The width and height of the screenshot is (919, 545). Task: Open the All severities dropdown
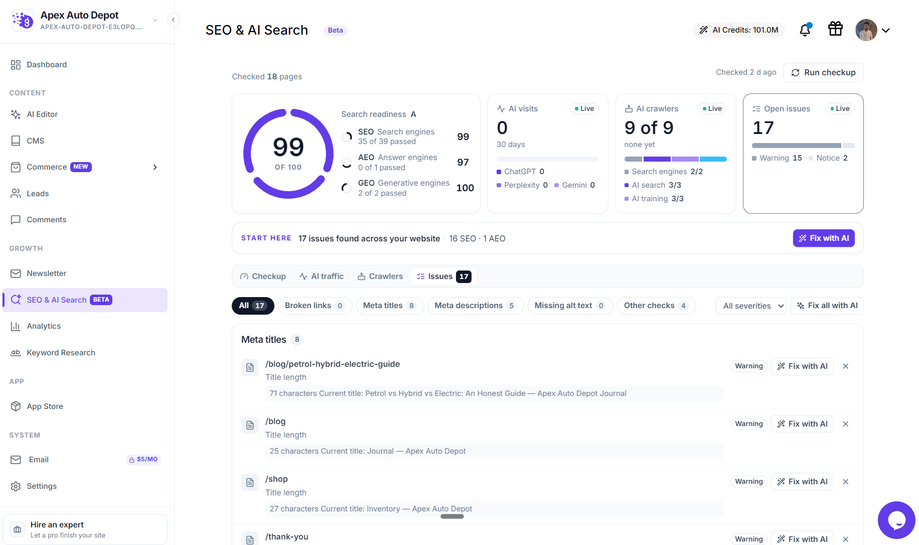753,306
